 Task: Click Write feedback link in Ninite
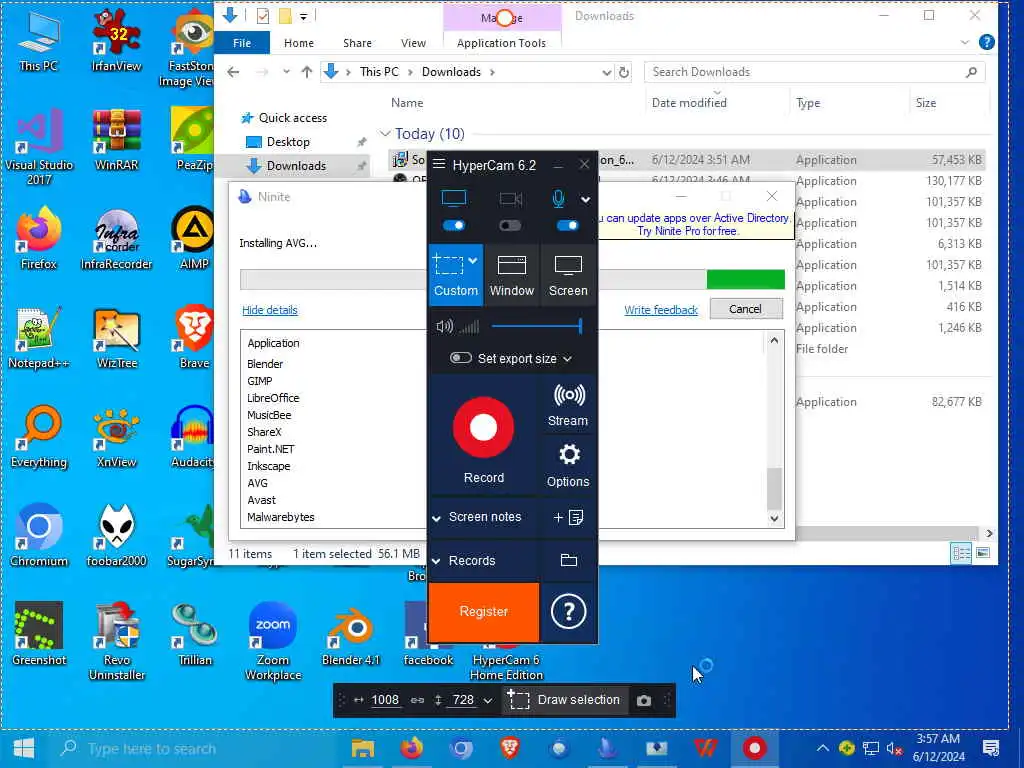tap(661, 310)
